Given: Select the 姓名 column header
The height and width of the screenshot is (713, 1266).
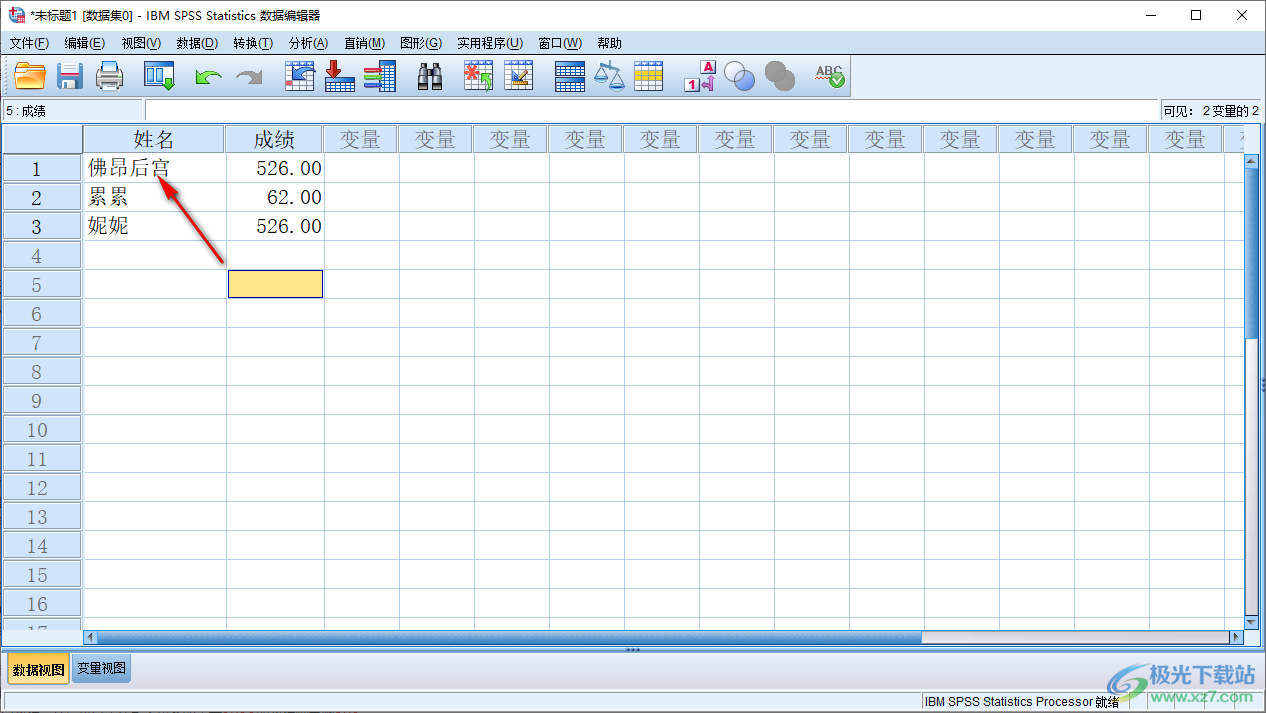Looking at the screenshot, I should click(x=154, y=139).
